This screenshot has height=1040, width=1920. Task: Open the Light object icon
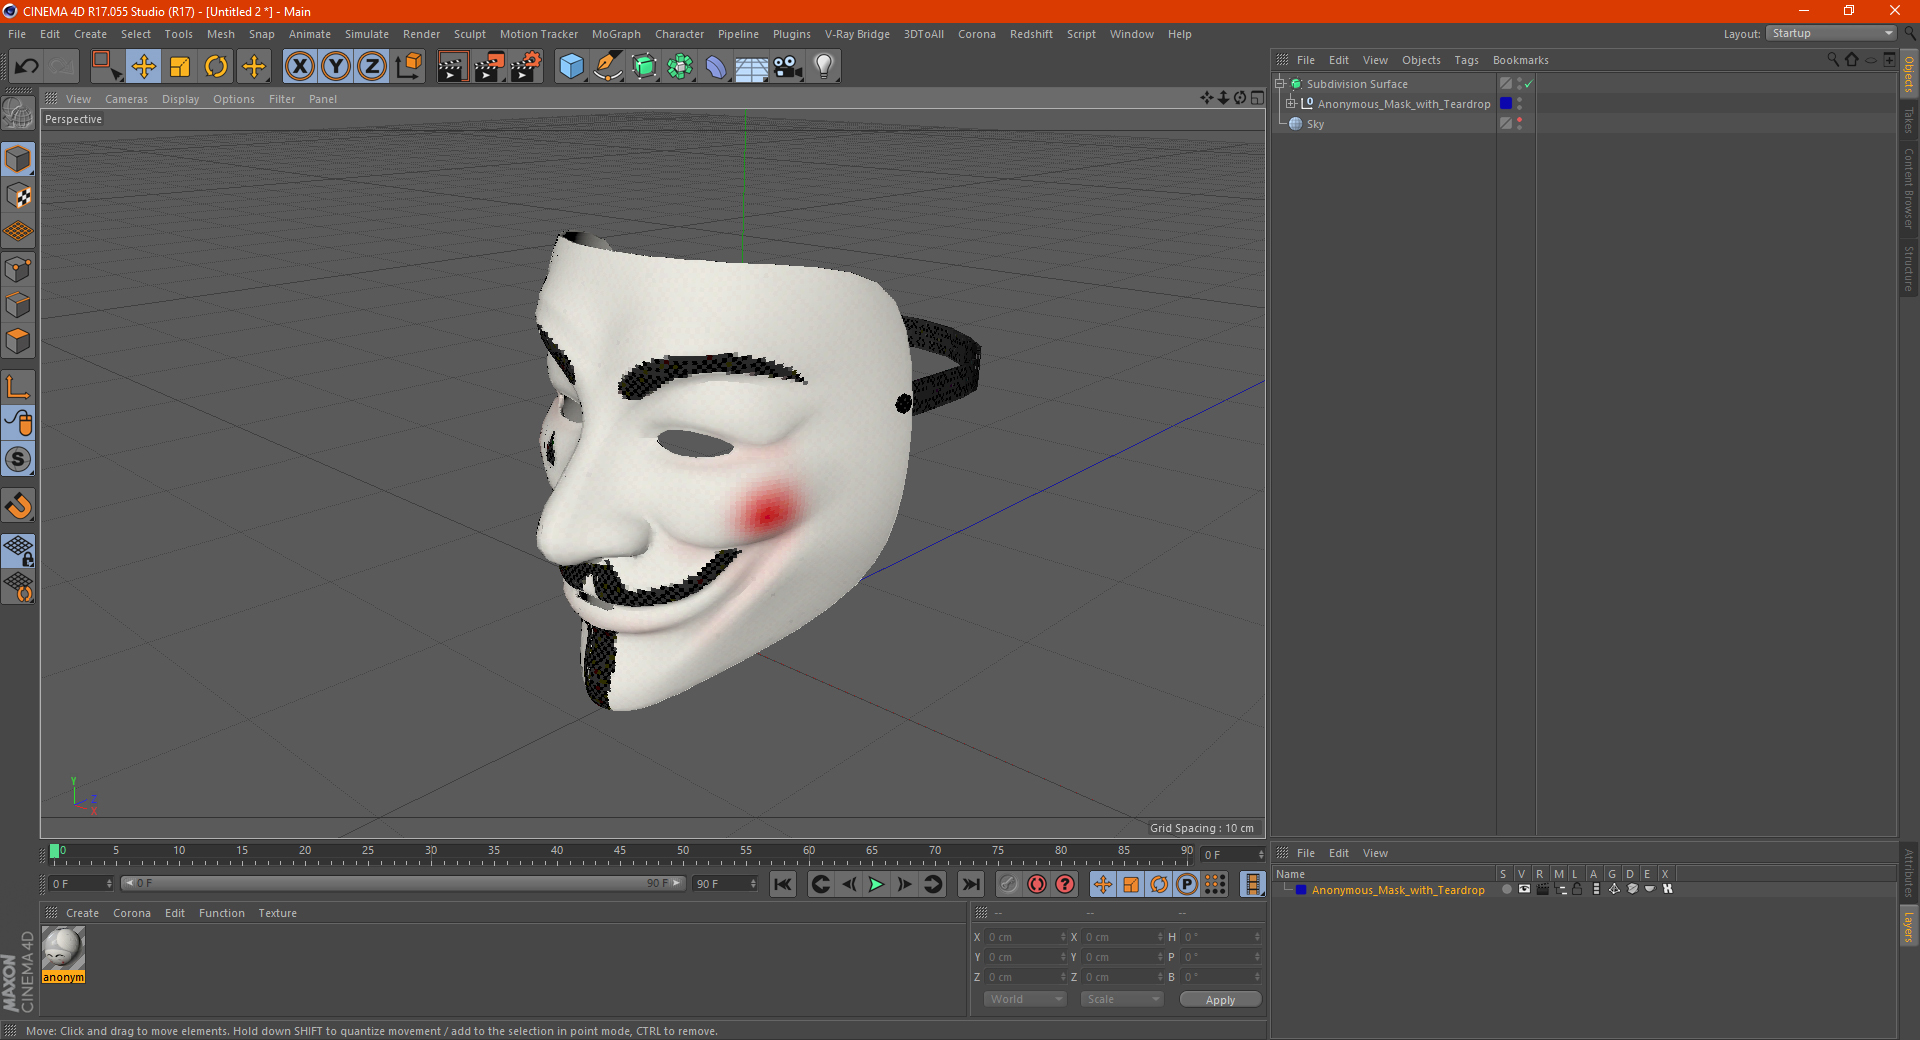(824, 67)
